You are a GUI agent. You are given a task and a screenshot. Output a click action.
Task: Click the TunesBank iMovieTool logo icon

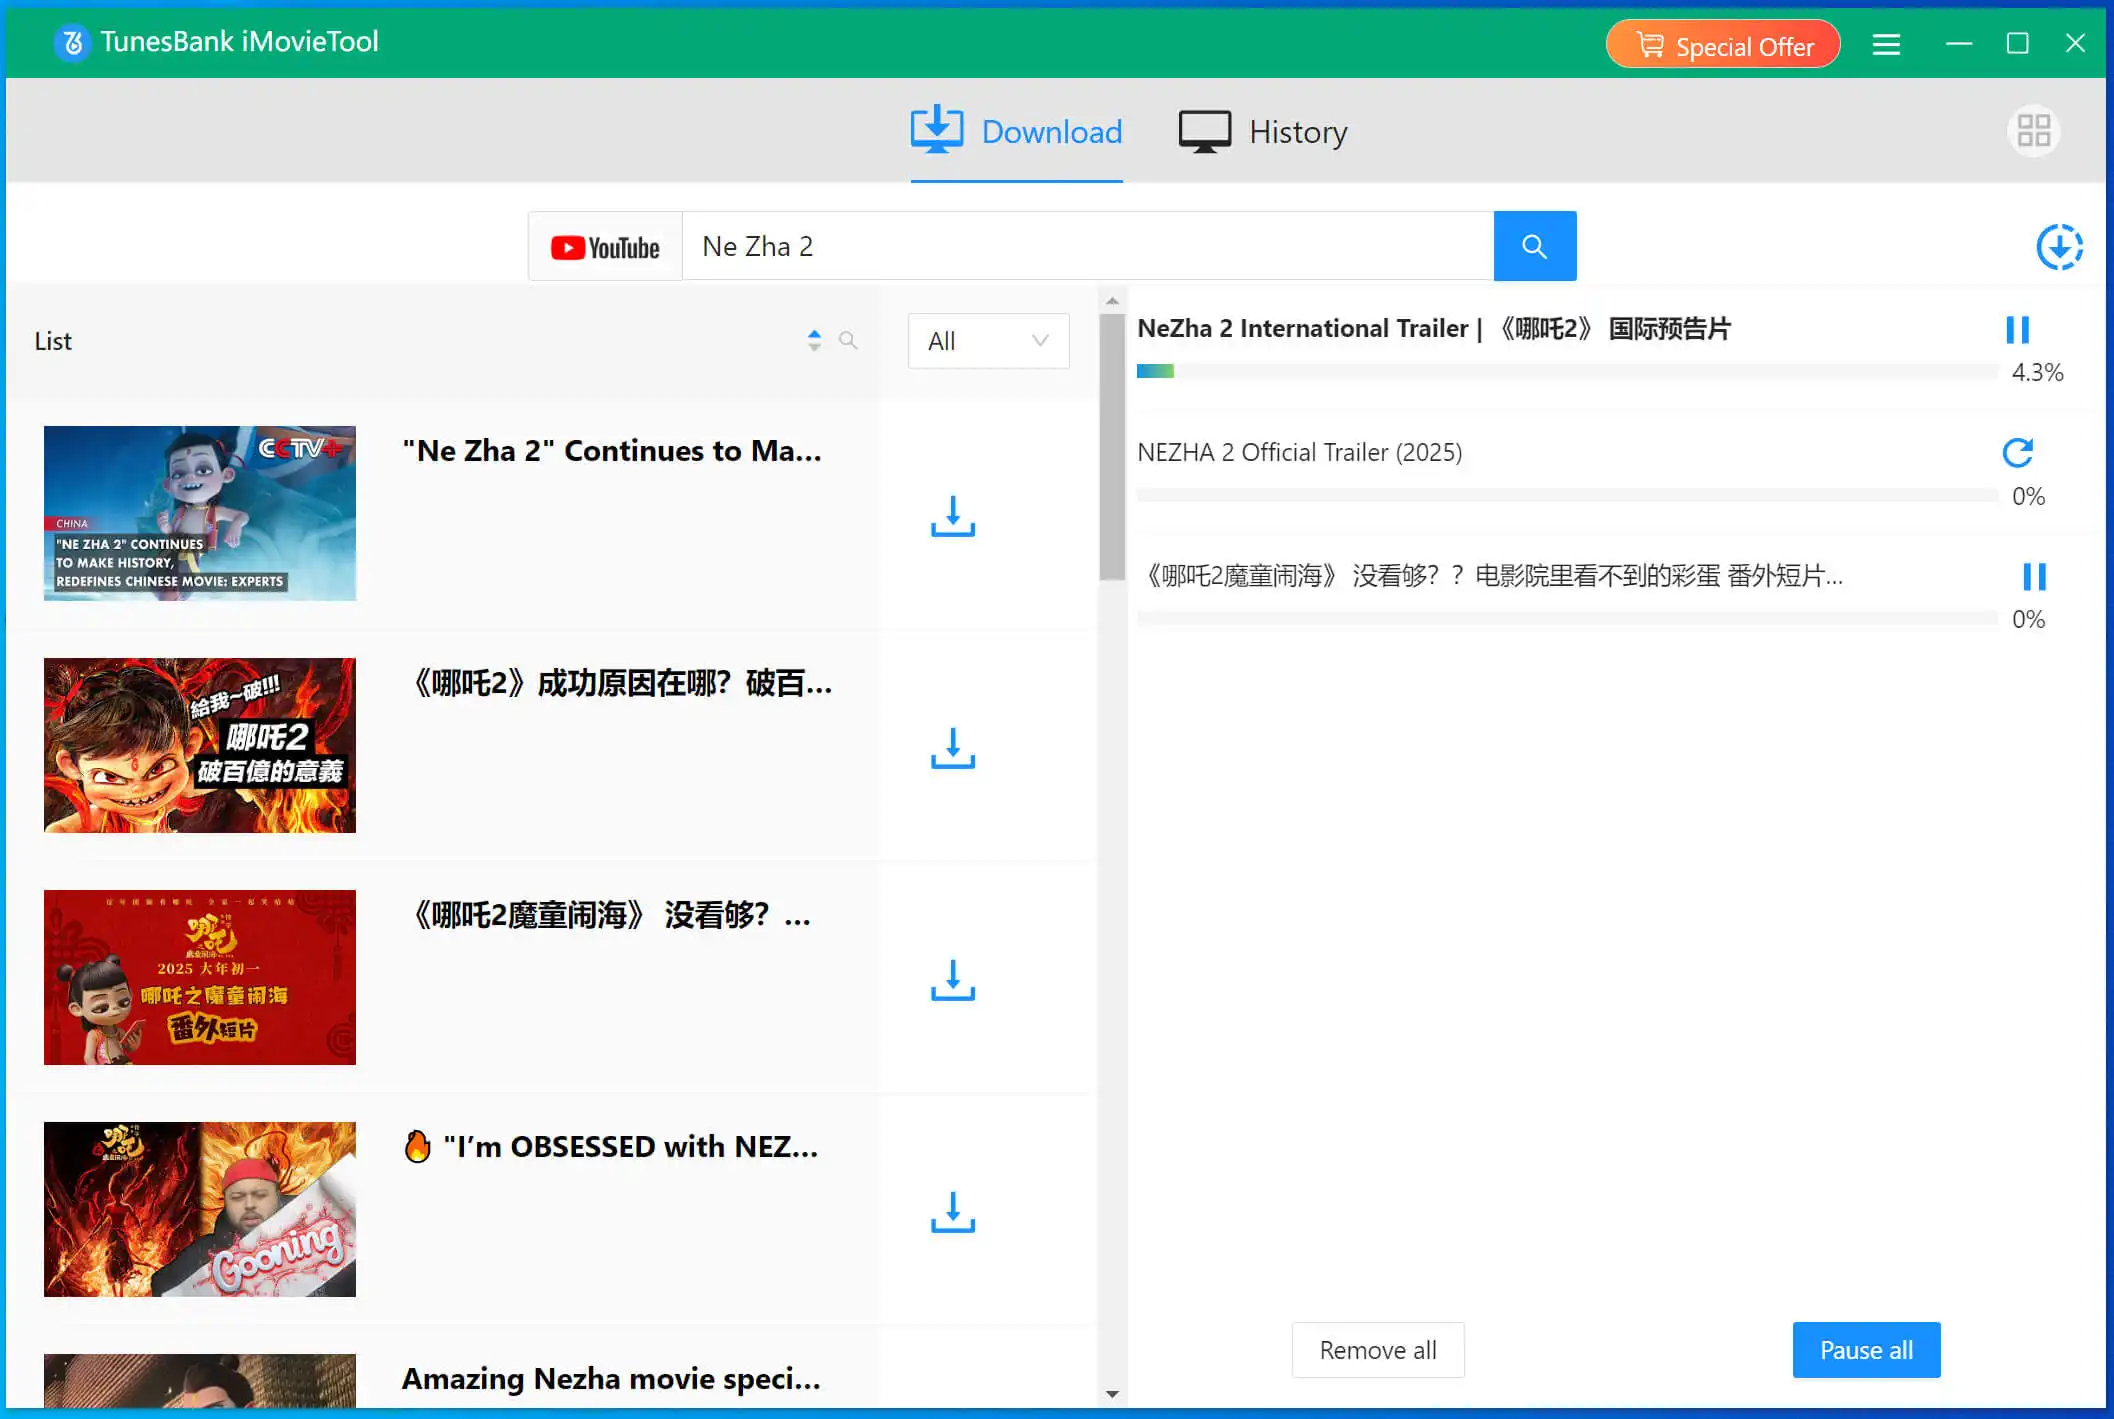[72, 42]
